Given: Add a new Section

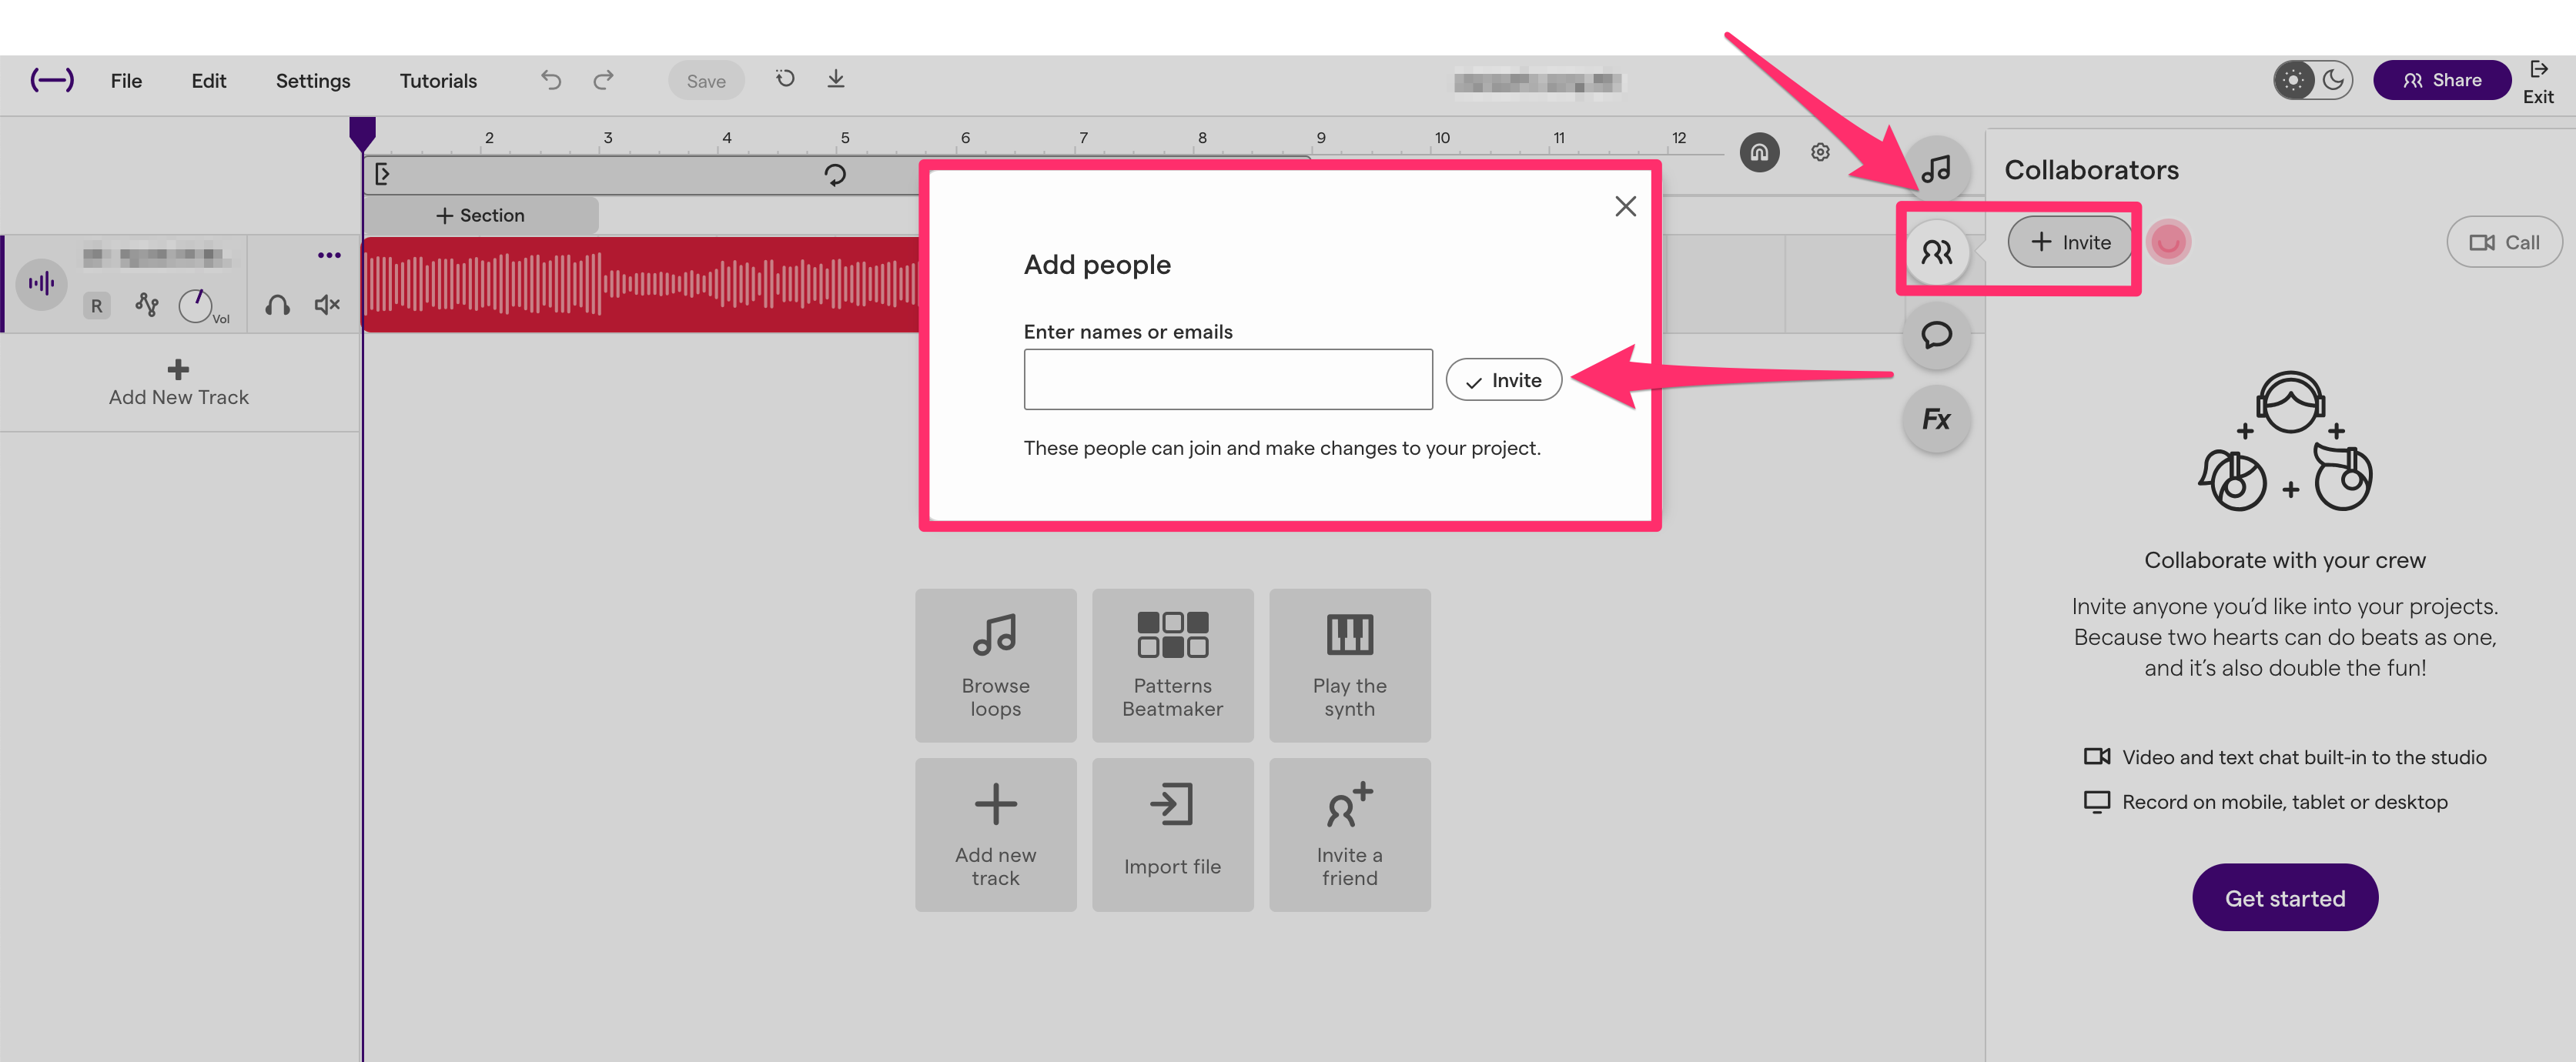Looking at the screenshot, I should (480, 215).
